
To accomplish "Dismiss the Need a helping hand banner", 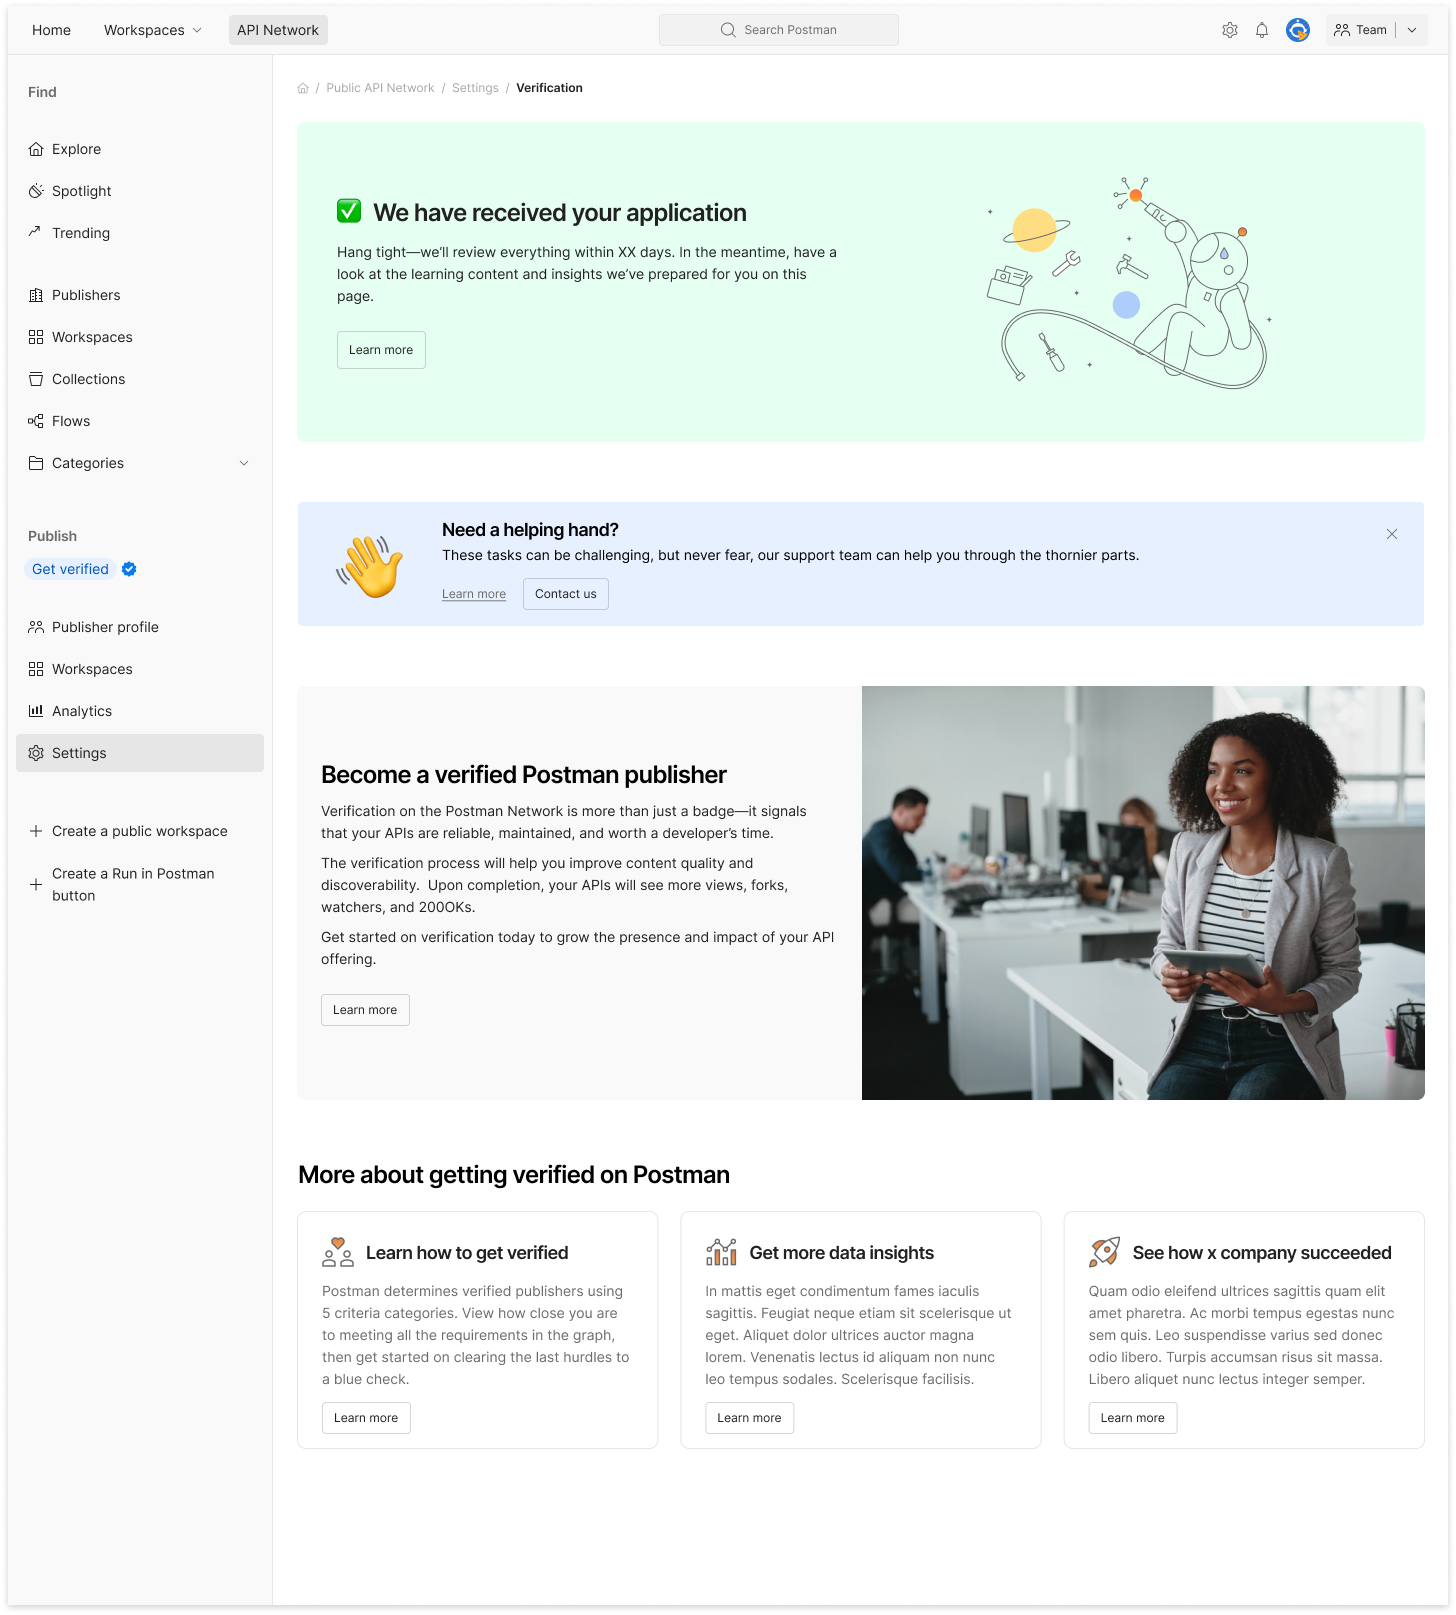I will click(1392, 534).
